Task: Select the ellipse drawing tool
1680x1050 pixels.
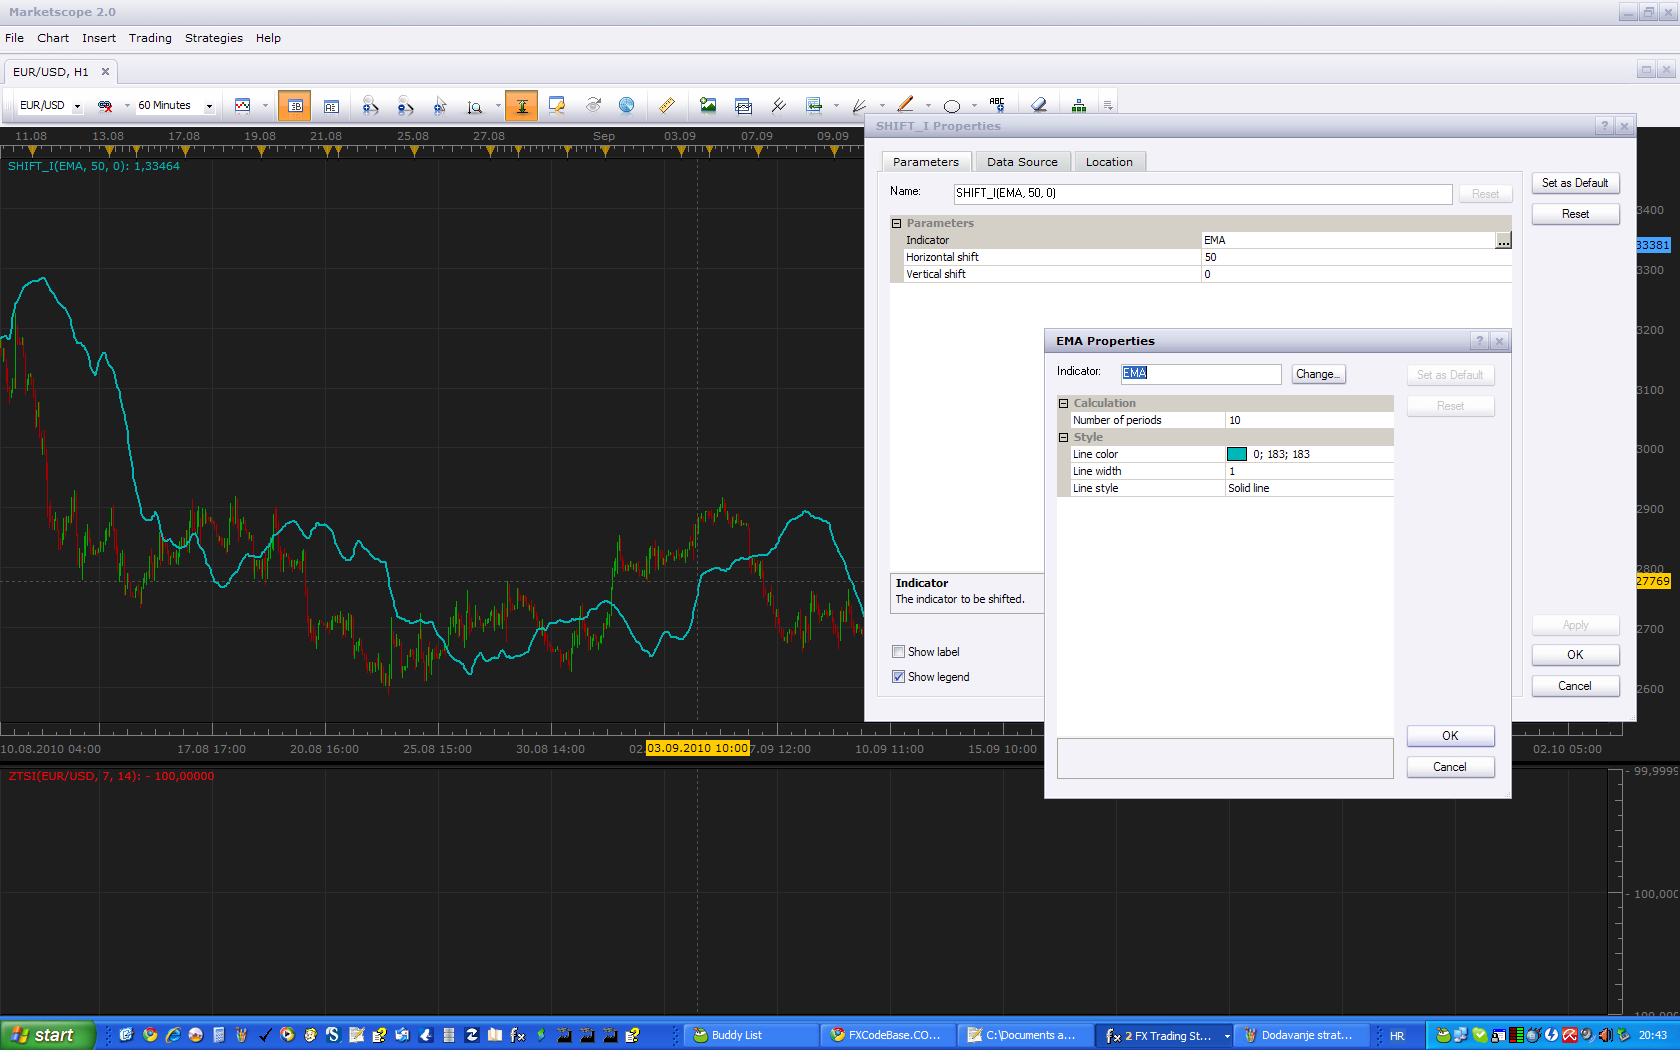Action: 952,105
